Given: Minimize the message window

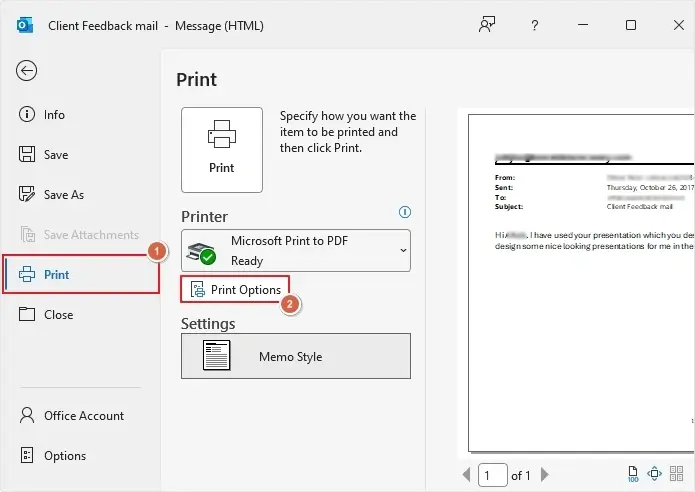Looking at the screenshot, I should pyautogui.click(x=583, y=25).
